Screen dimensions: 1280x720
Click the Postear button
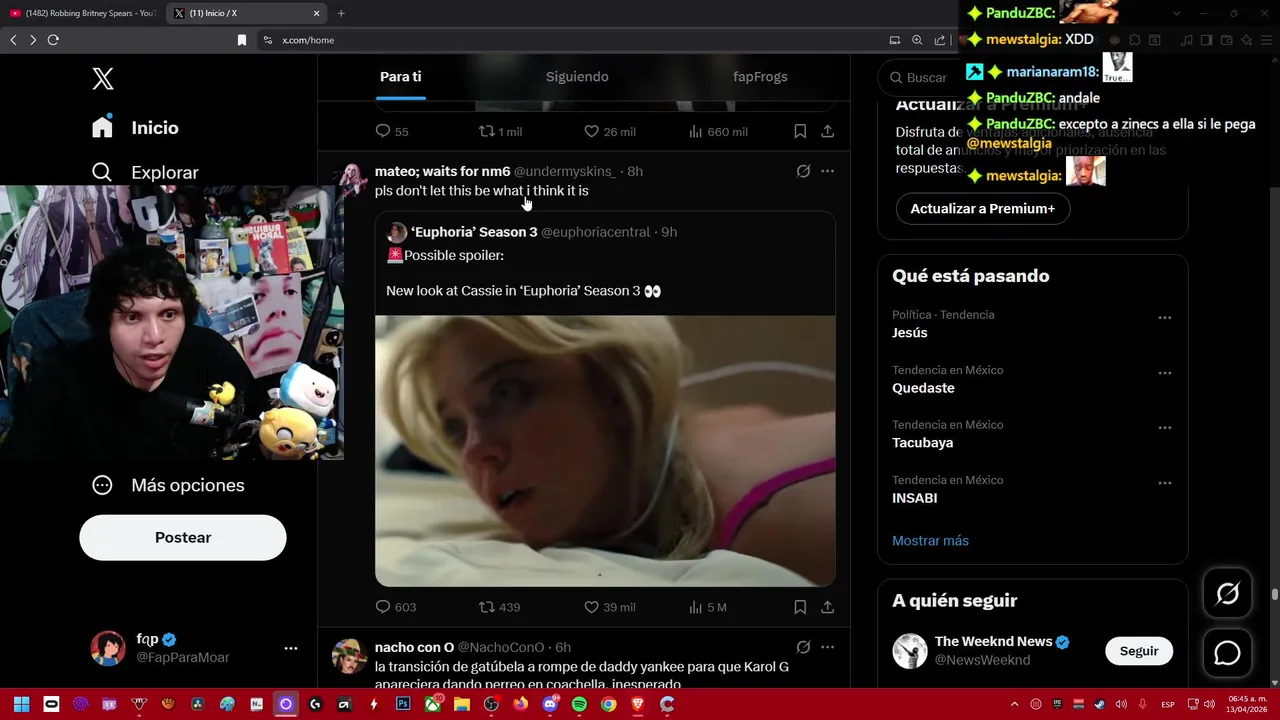(x=183, y=538)
